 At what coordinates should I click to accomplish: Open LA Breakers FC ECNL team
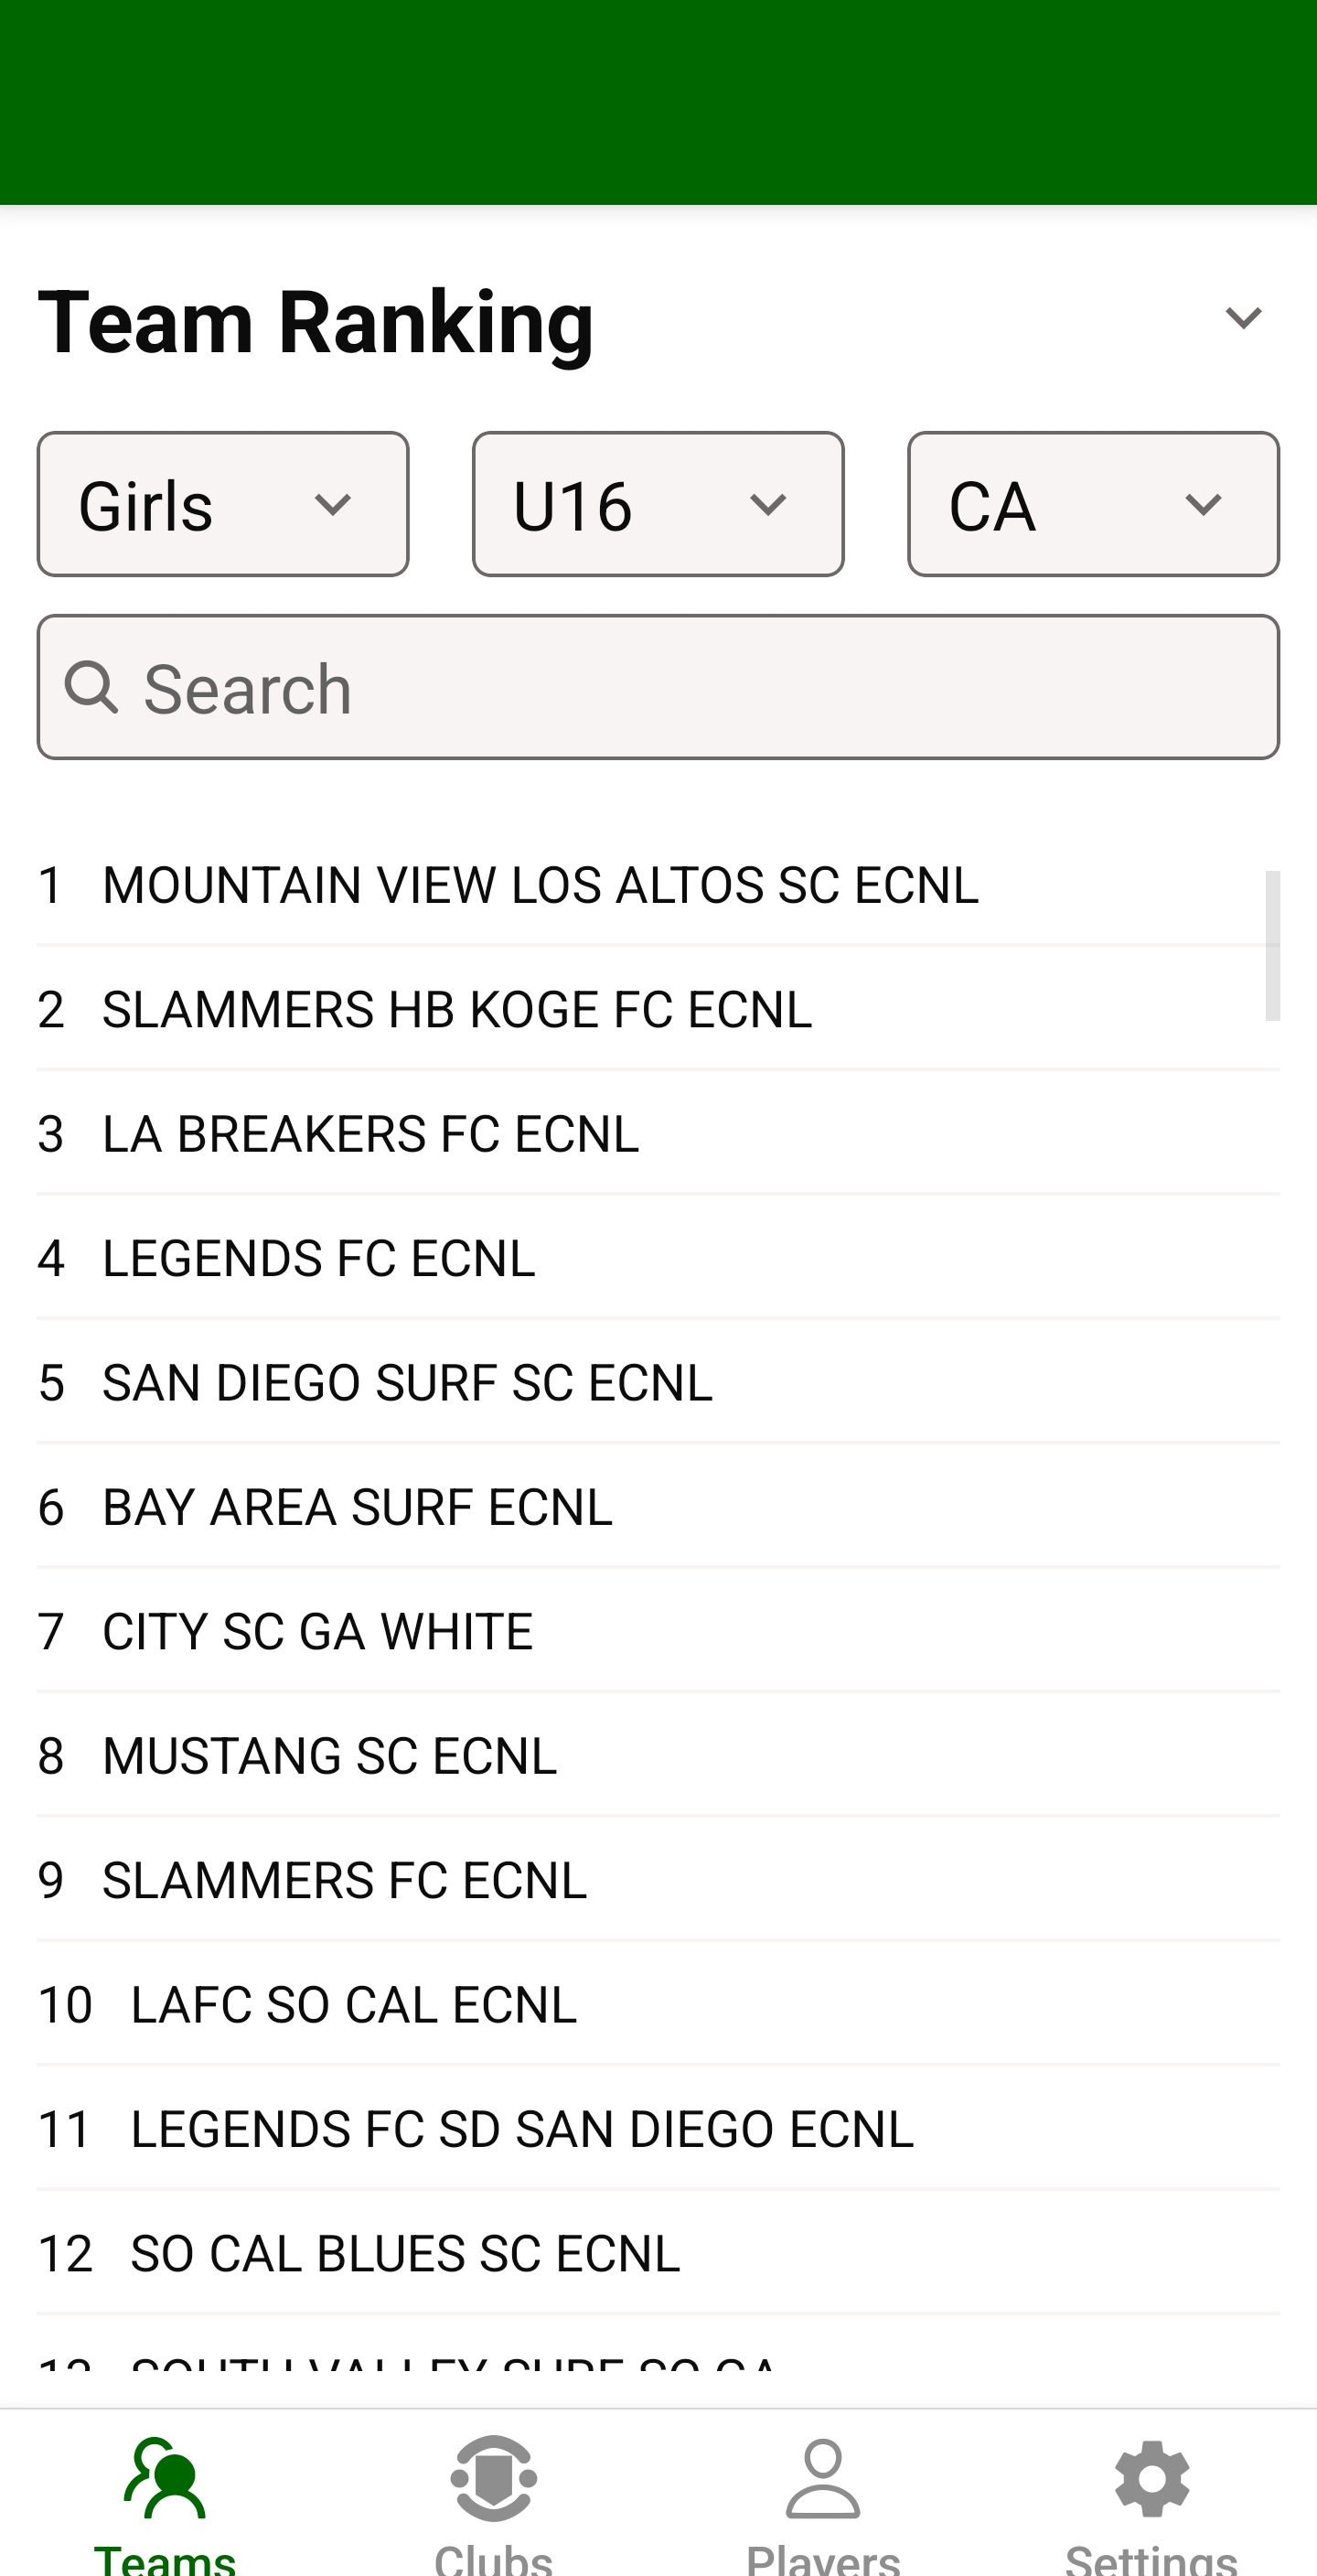[370, 1134]
